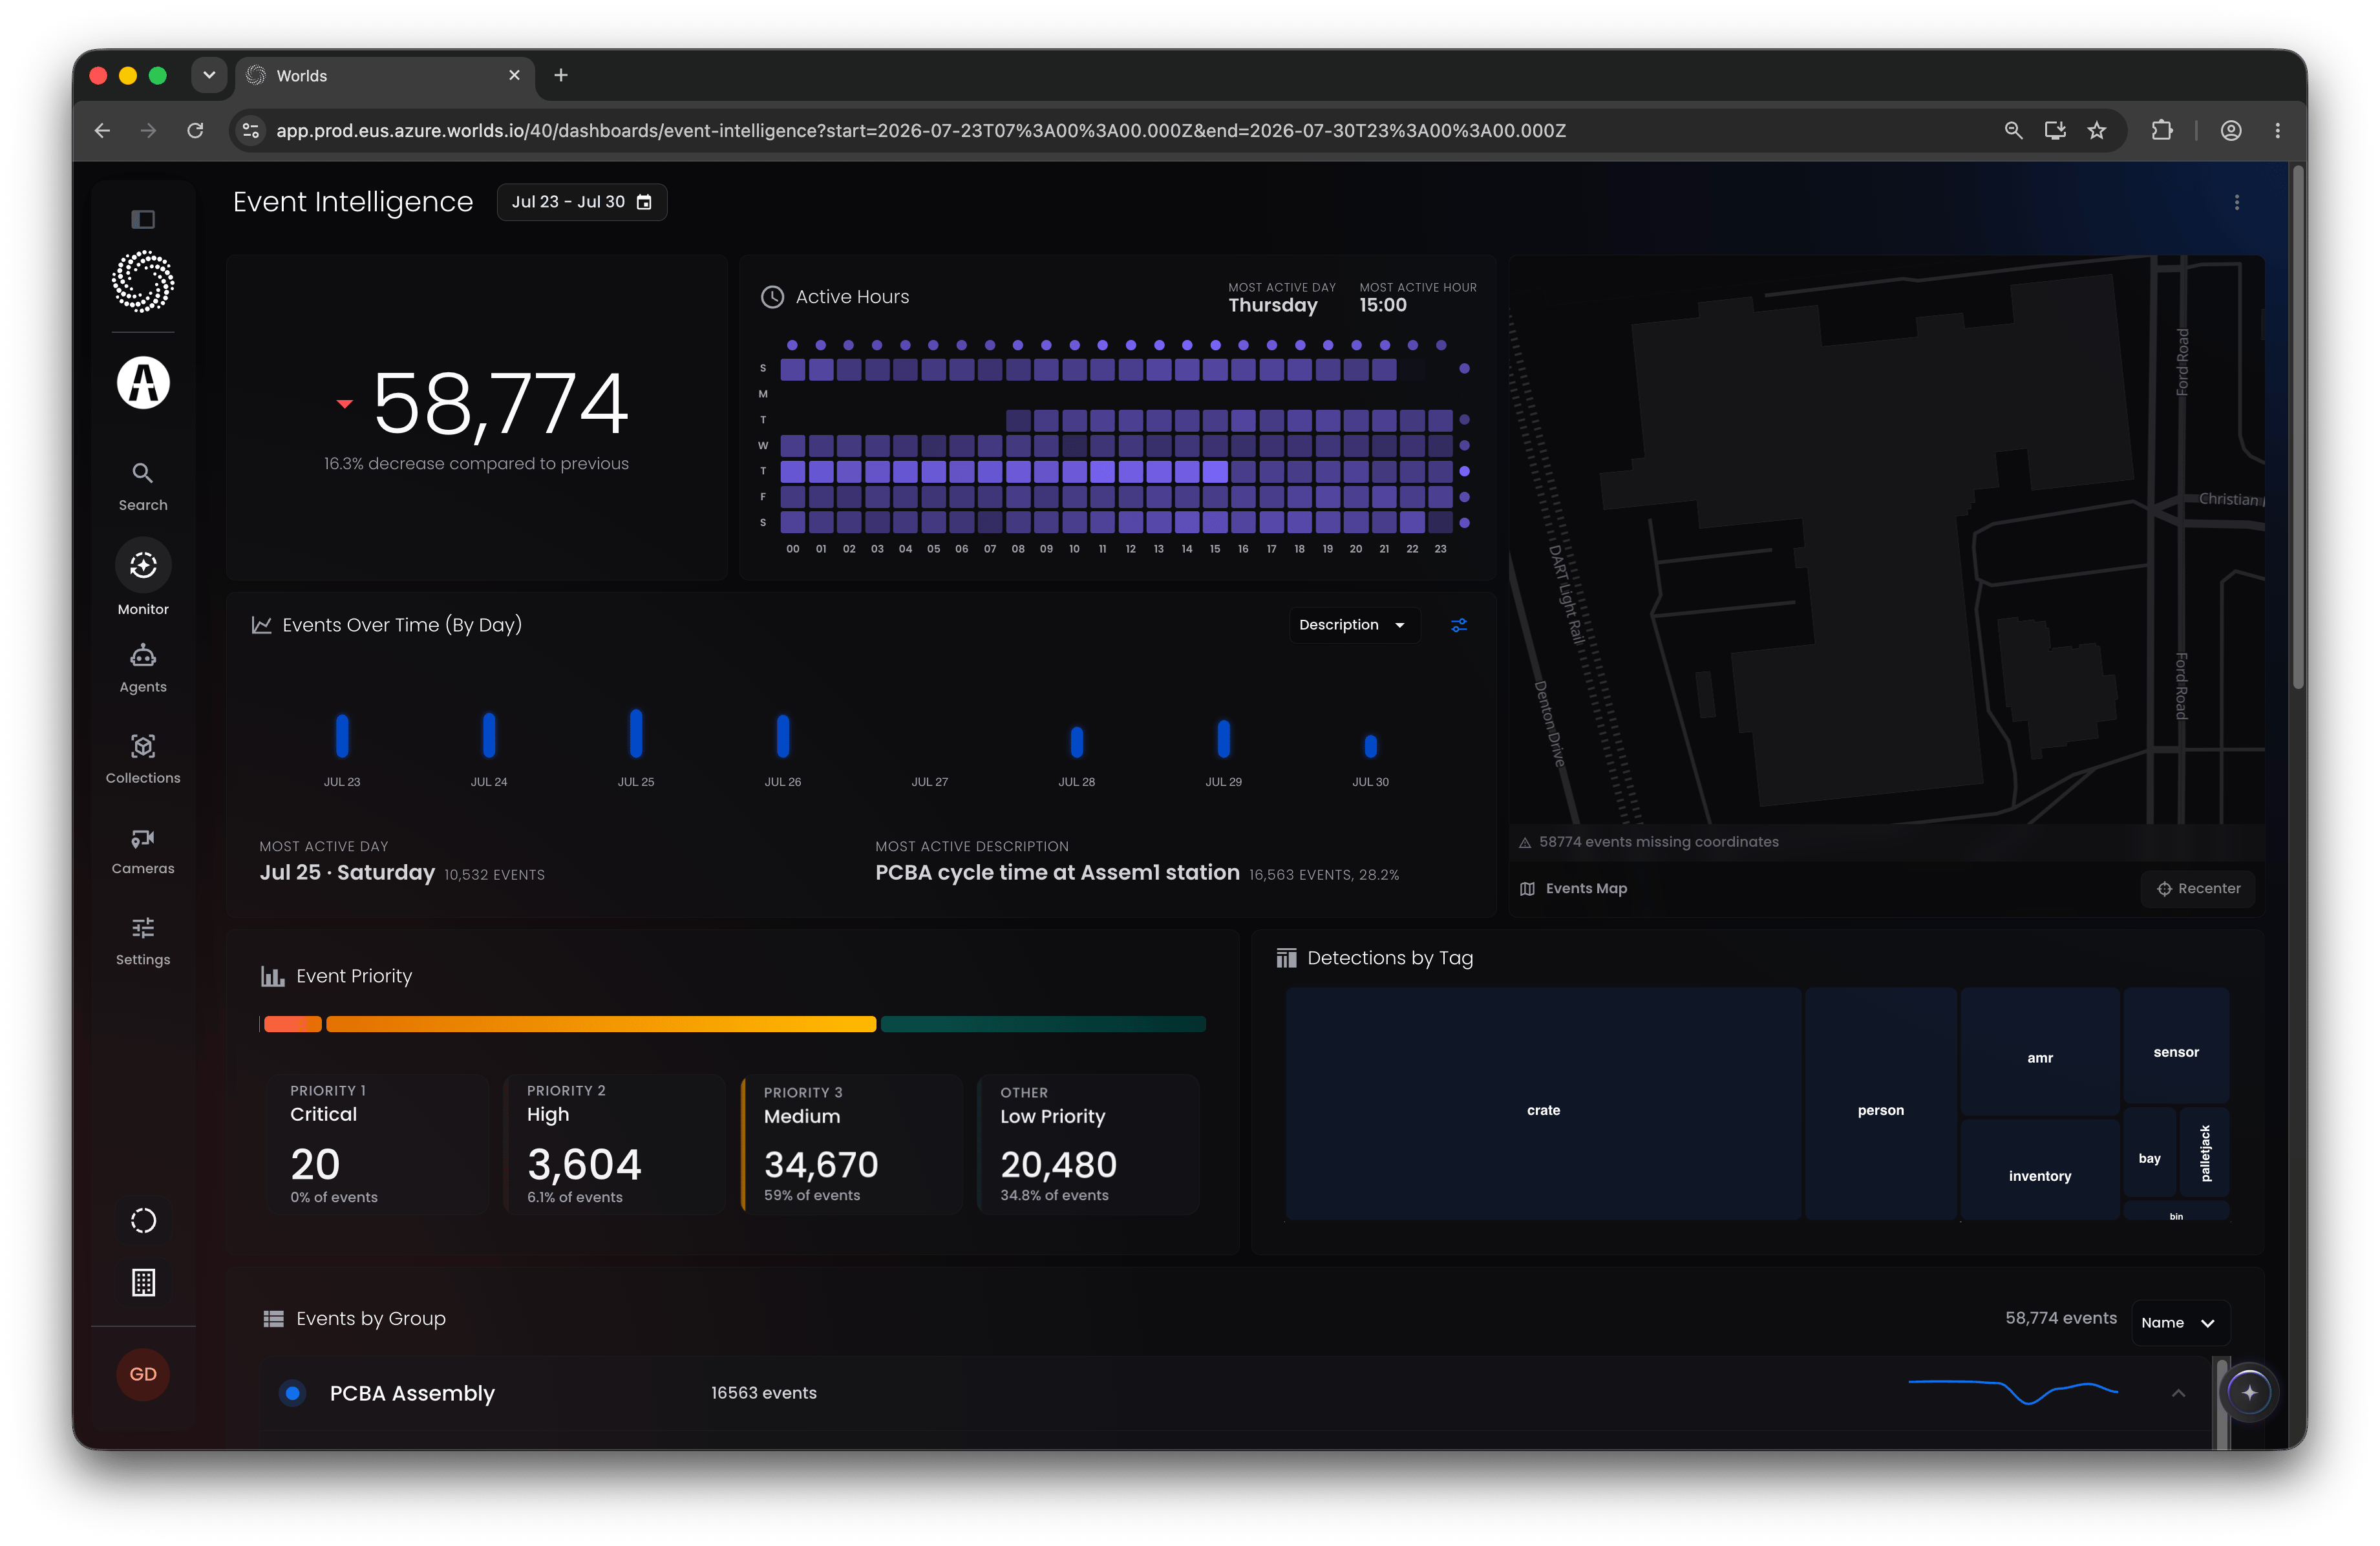Viewport: 2380px width, 1546px height.
Task: Bookmark this page with the star
Action: point(2097,131)
